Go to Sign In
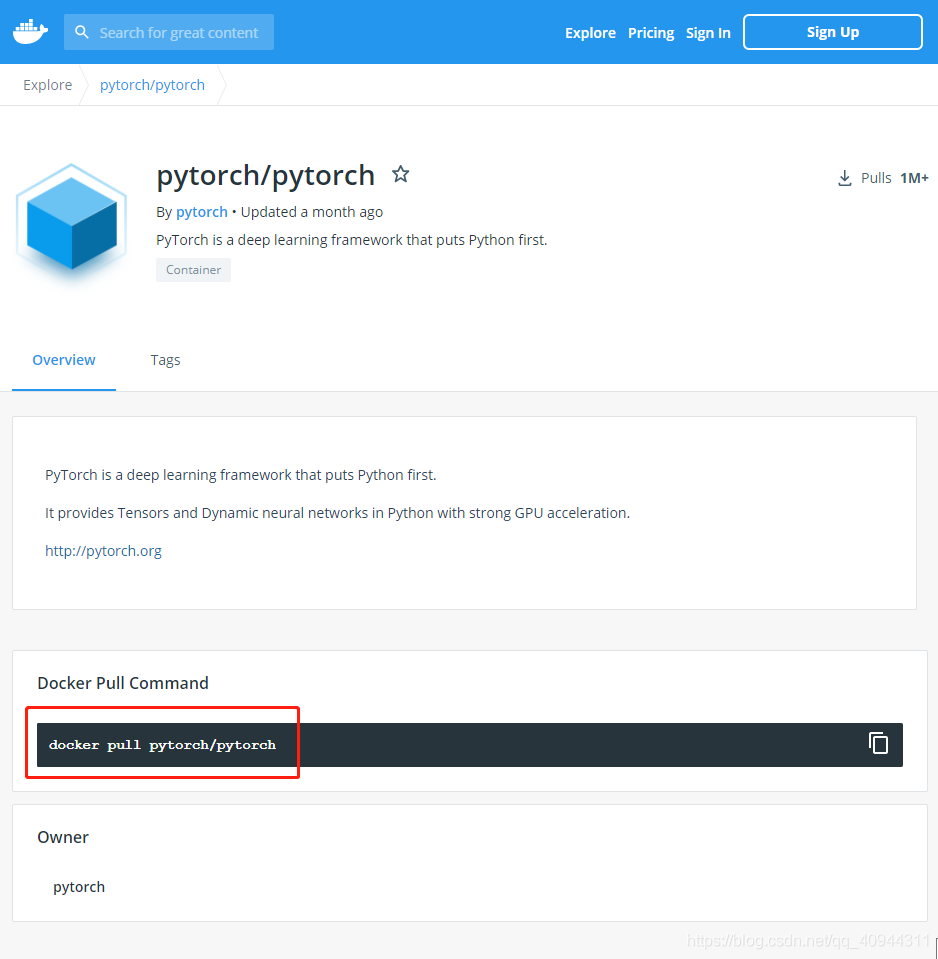 708,32
